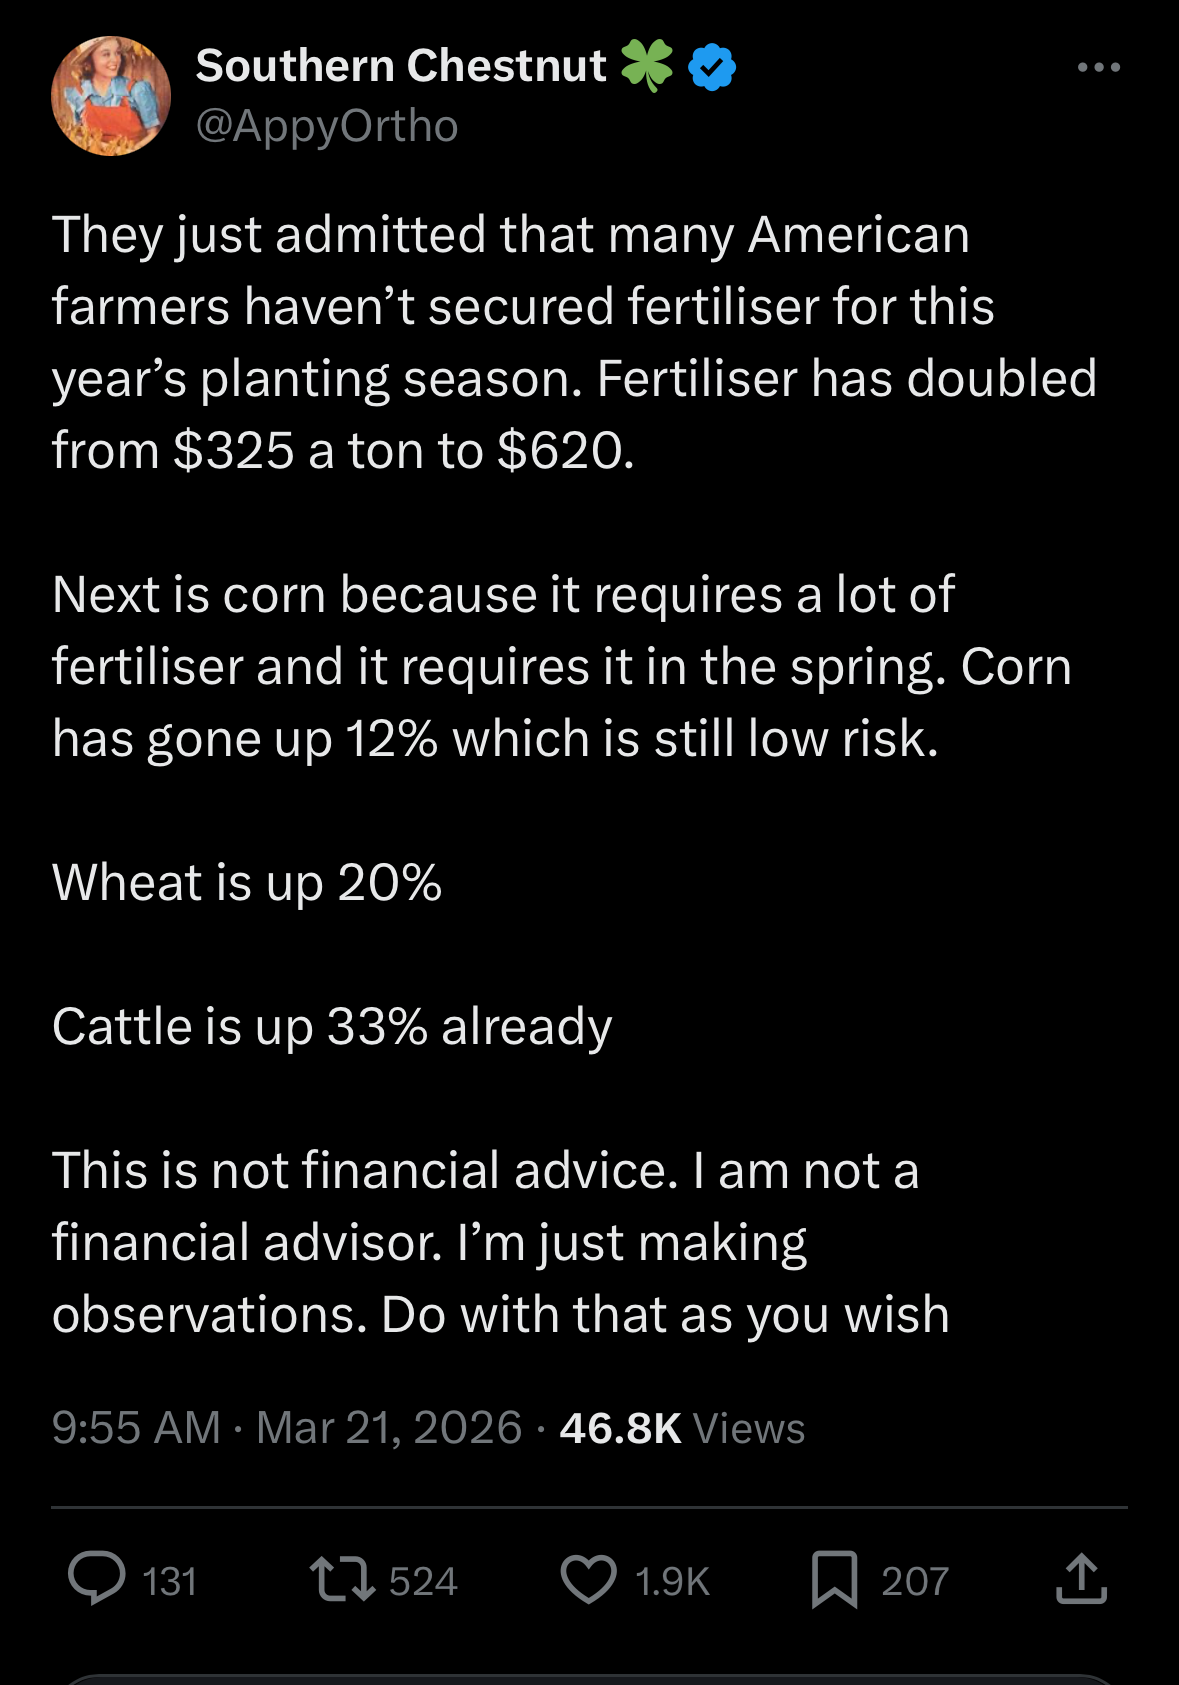Click the blue verified checkmark badge
The height and width of the screenshot is (1685, 1179).
(x=712, y=67)
